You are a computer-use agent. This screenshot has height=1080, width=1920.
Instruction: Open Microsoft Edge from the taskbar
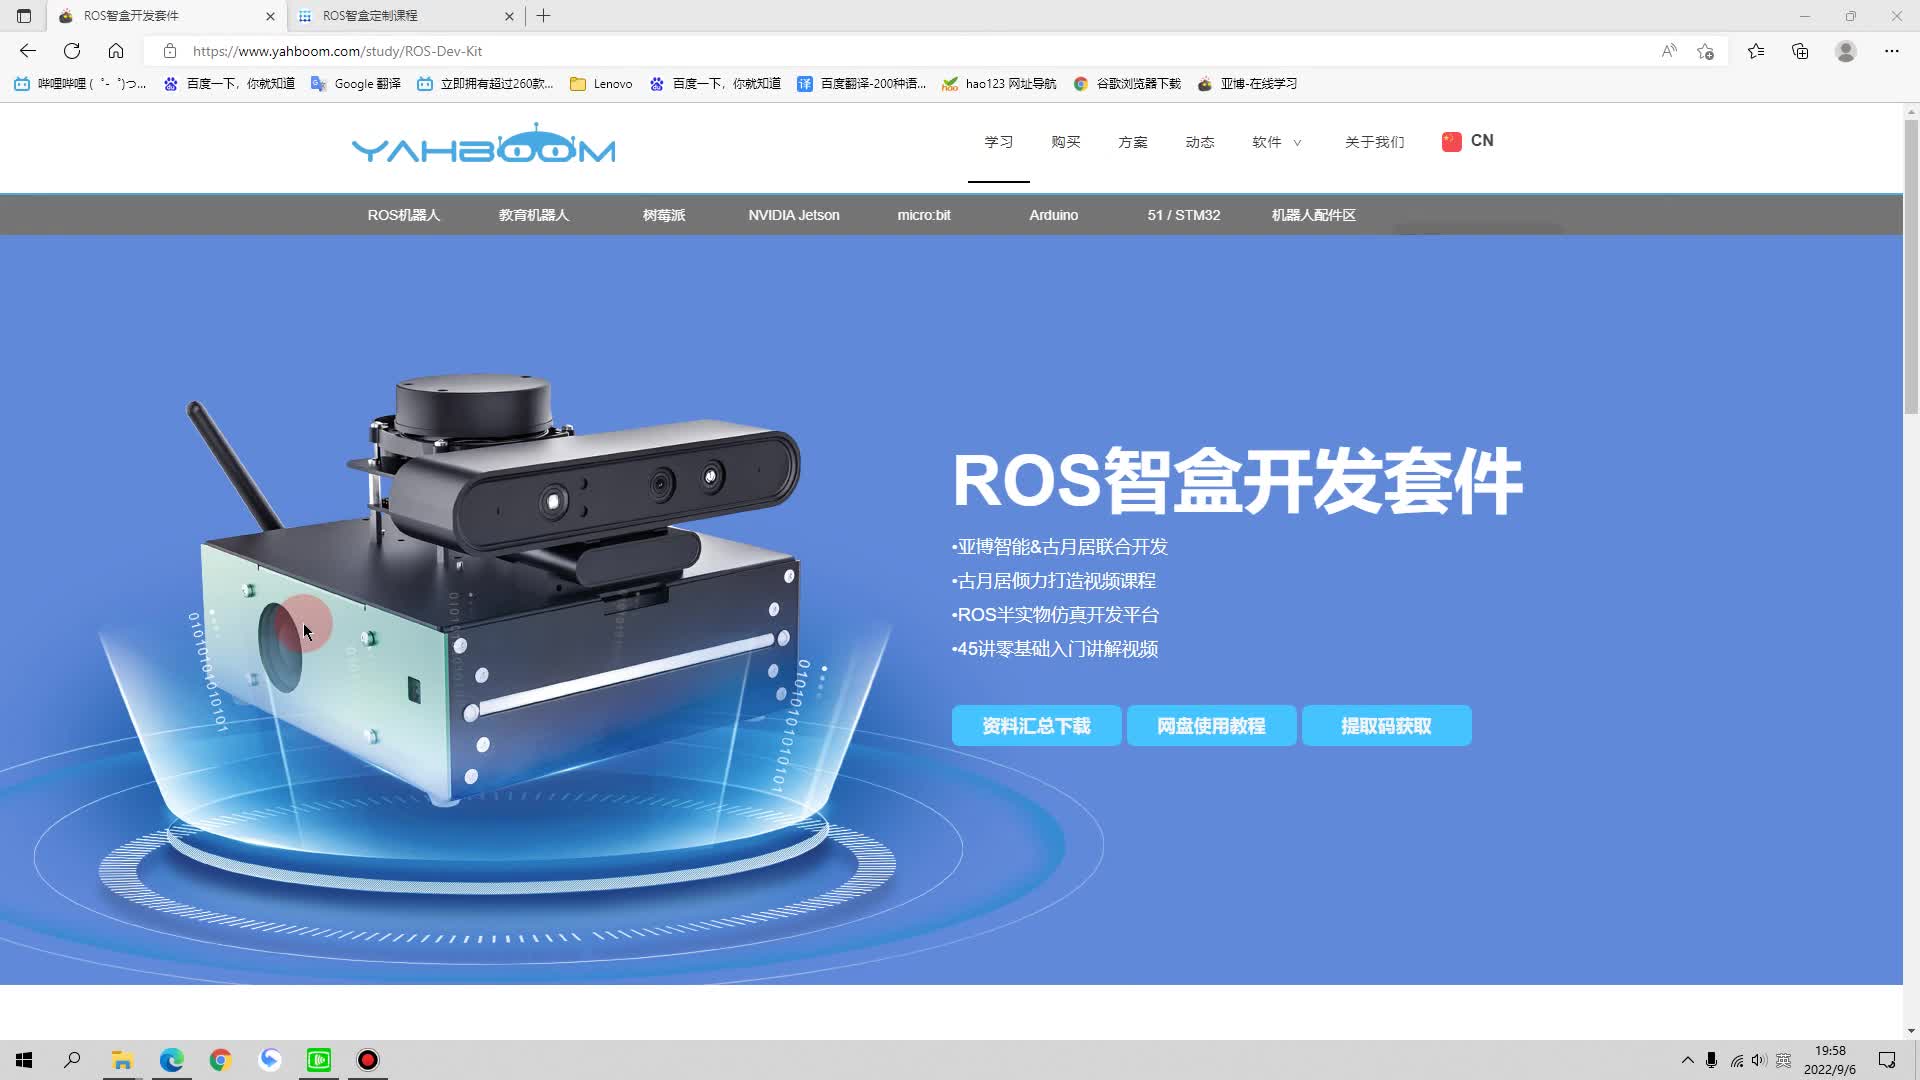pyautogui.click(x=171, y=1060)
